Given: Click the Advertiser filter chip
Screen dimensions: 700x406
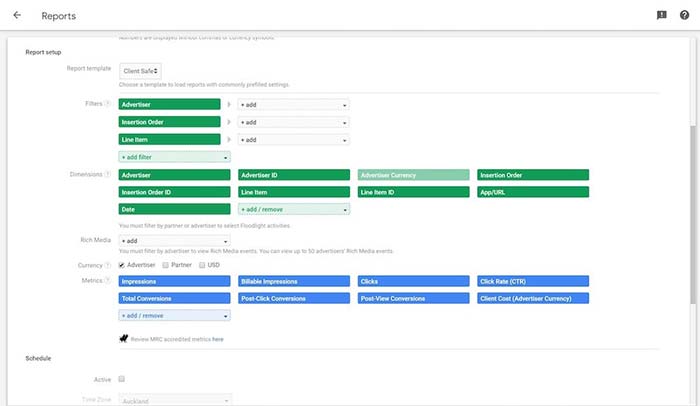Looking at the screenshot, I should click(170, 105).
